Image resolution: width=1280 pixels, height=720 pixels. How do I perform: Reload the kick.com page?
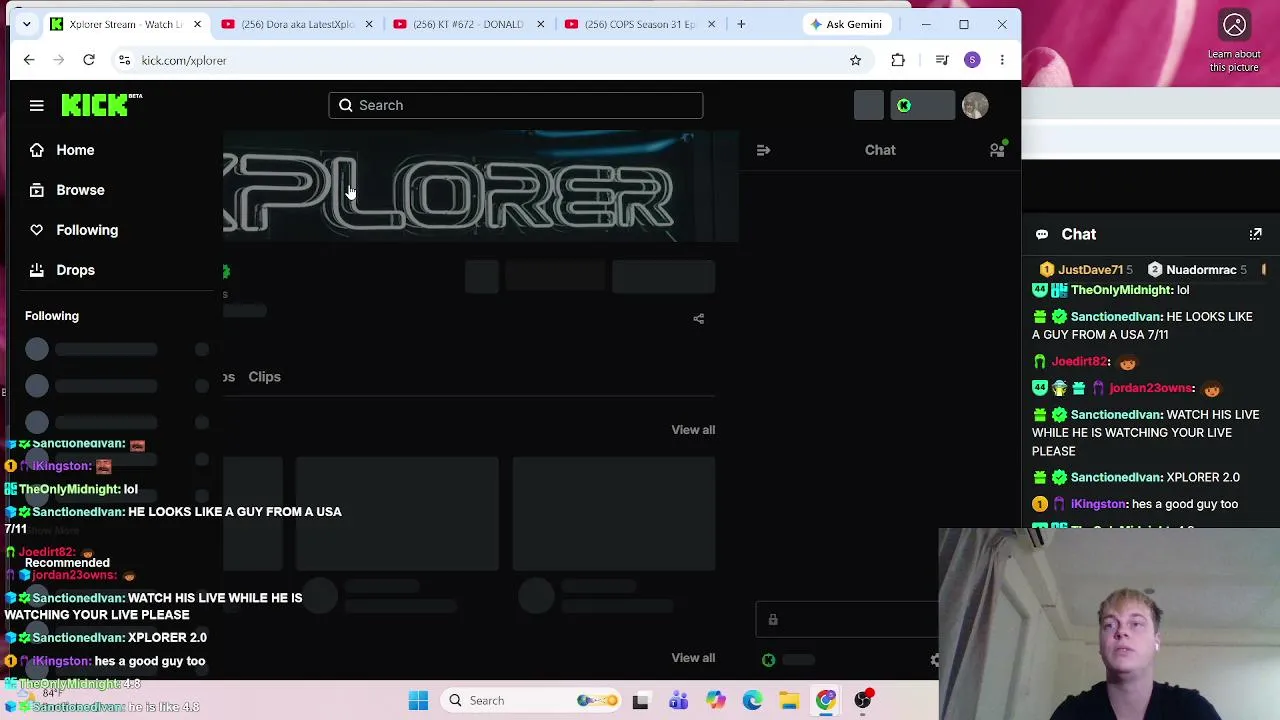coord(89,60)
